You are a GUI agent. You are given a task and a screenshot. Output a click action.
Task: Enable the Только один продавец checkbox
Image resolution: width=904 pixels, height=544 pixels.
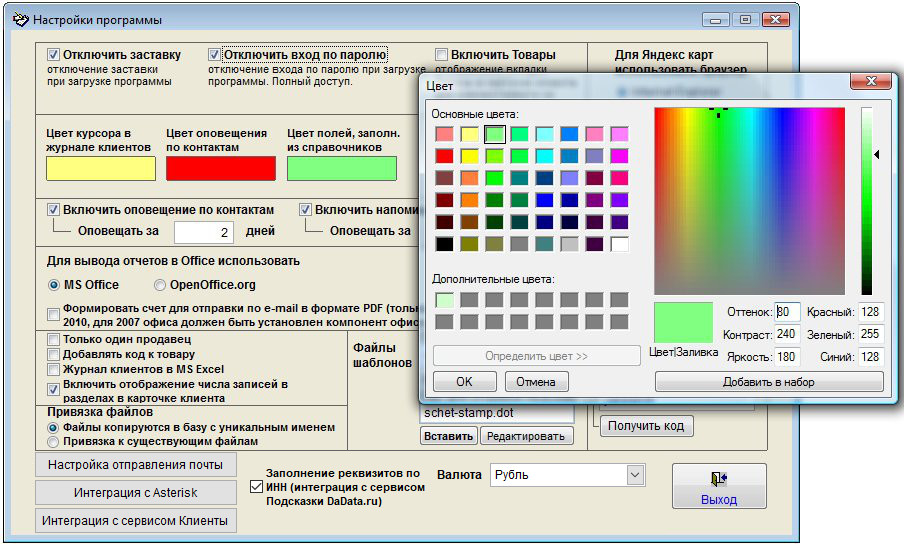point(54,340)
